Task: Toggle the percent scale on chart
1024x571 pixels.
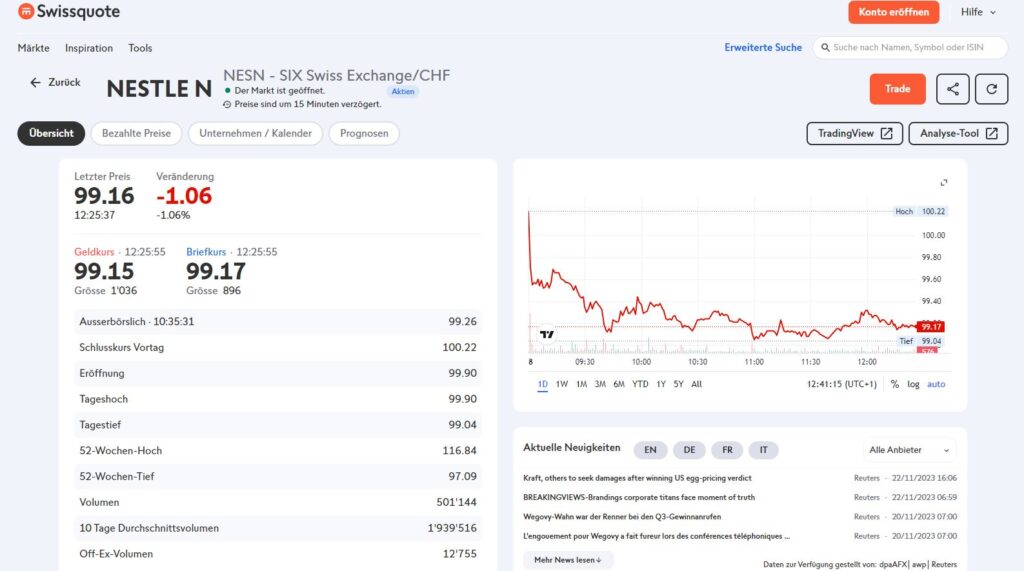Action: click(894, 384)
